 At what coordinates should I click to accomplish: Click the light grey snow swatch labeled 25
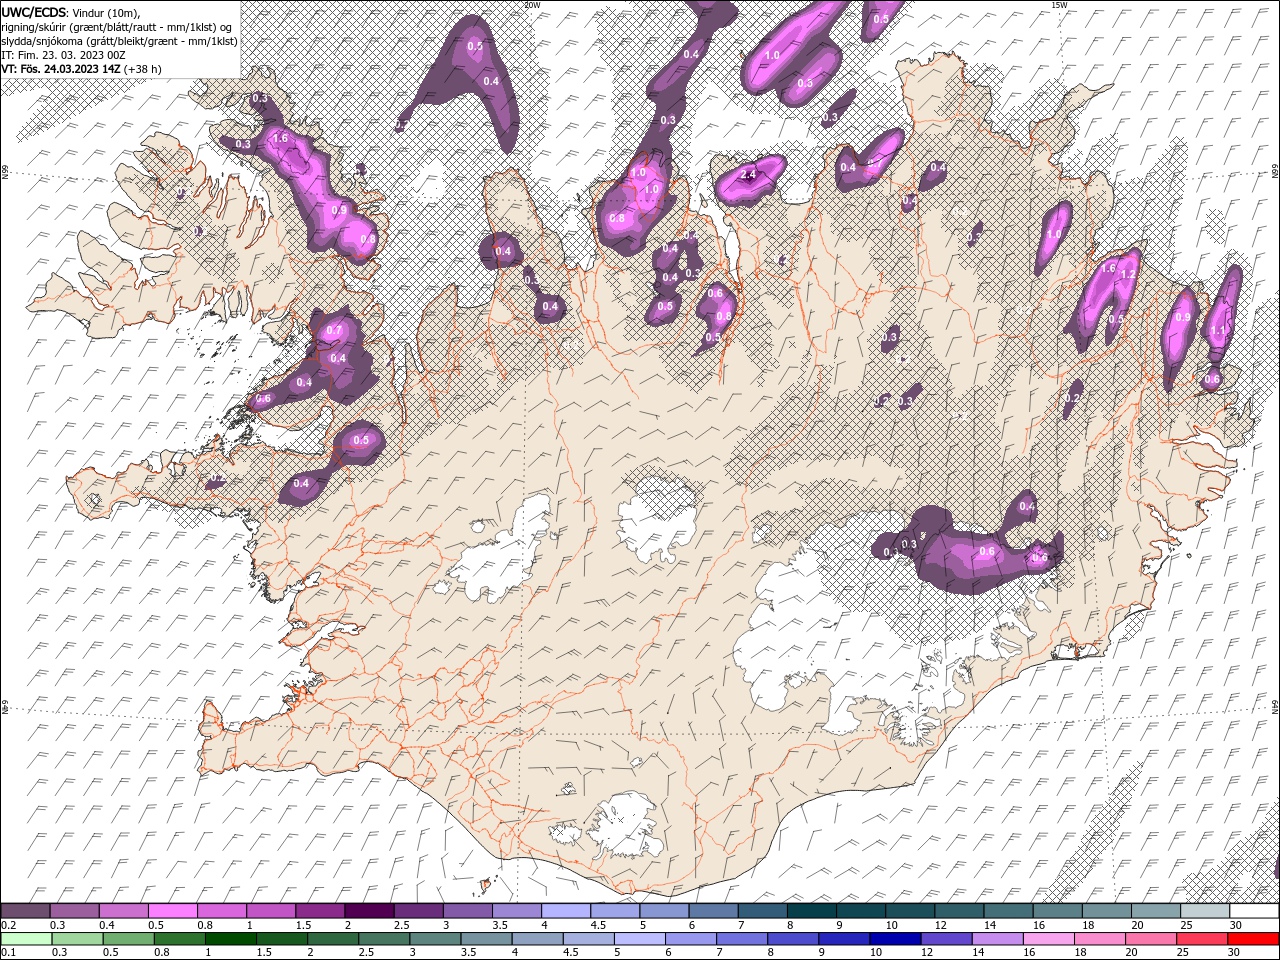click(1204, 911)
